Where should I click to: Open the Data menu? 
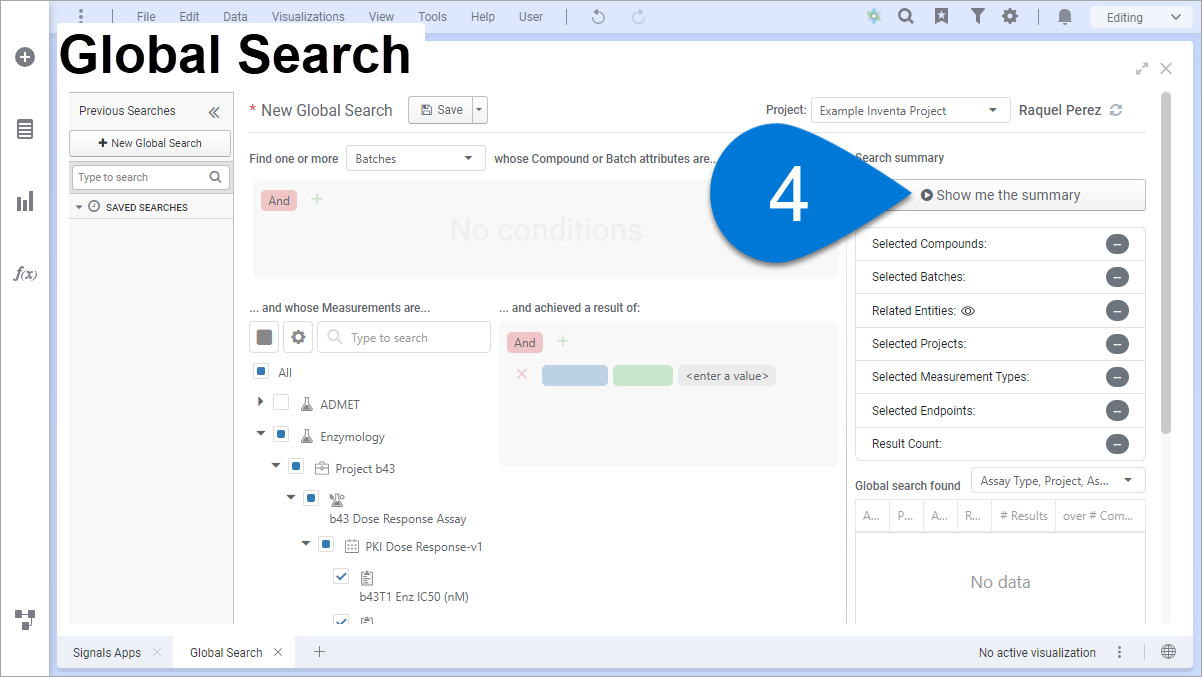tap(235, 17)
